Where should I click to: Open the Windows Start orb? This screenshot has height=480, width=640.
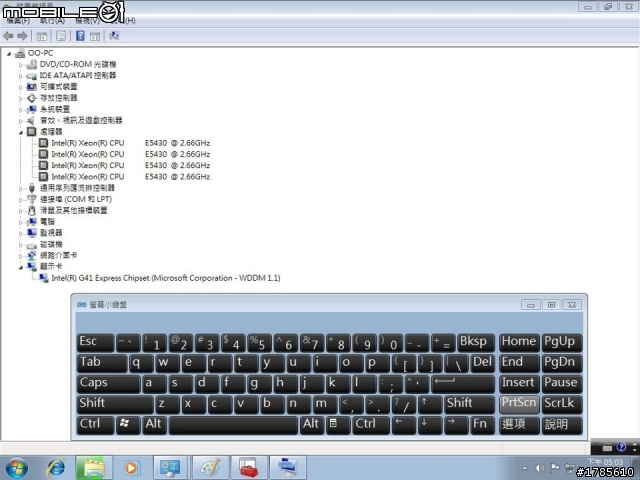(17, 468)
